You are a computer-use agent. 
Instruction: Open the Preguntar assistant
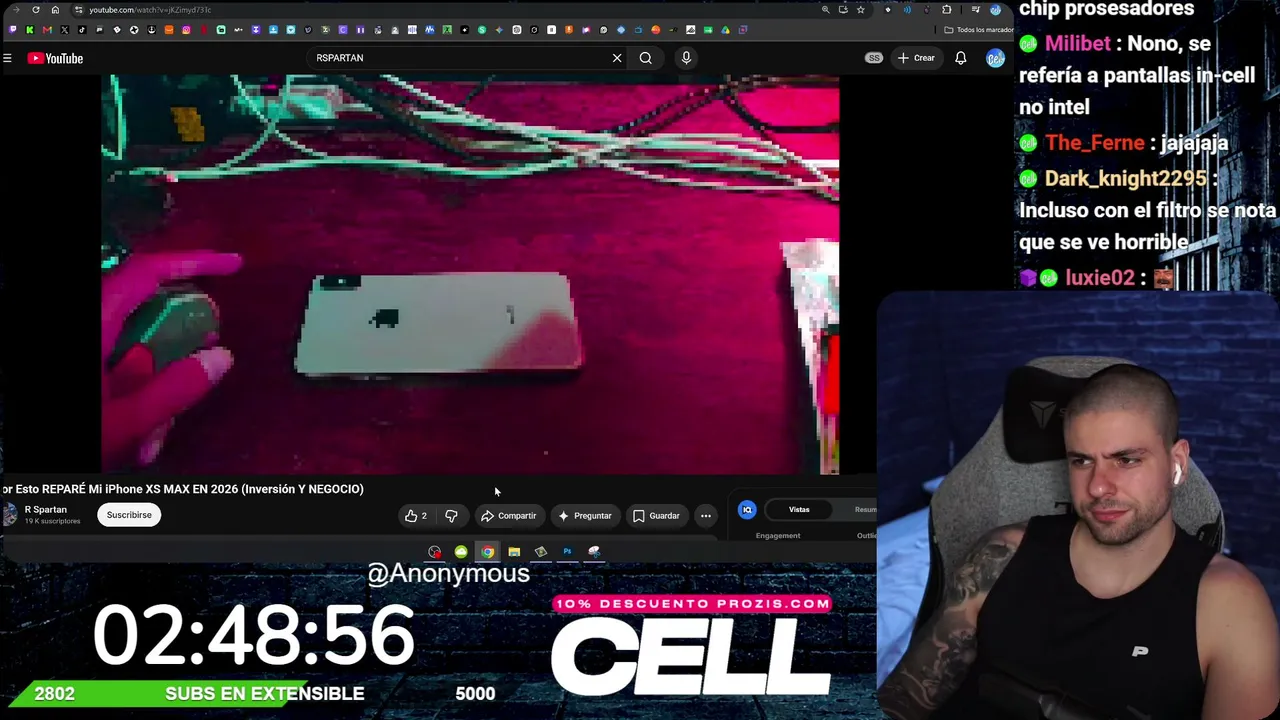tap(585, 516)
